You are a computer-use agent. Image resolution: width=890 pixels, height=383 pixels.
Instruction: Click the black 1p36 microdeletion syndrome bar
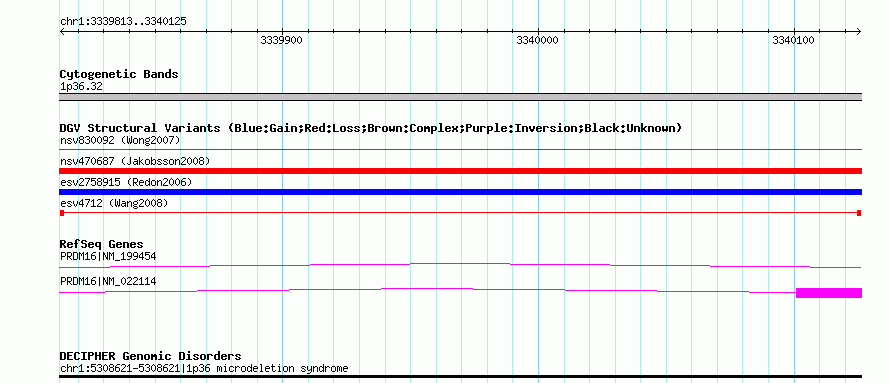tap(460, 376)
